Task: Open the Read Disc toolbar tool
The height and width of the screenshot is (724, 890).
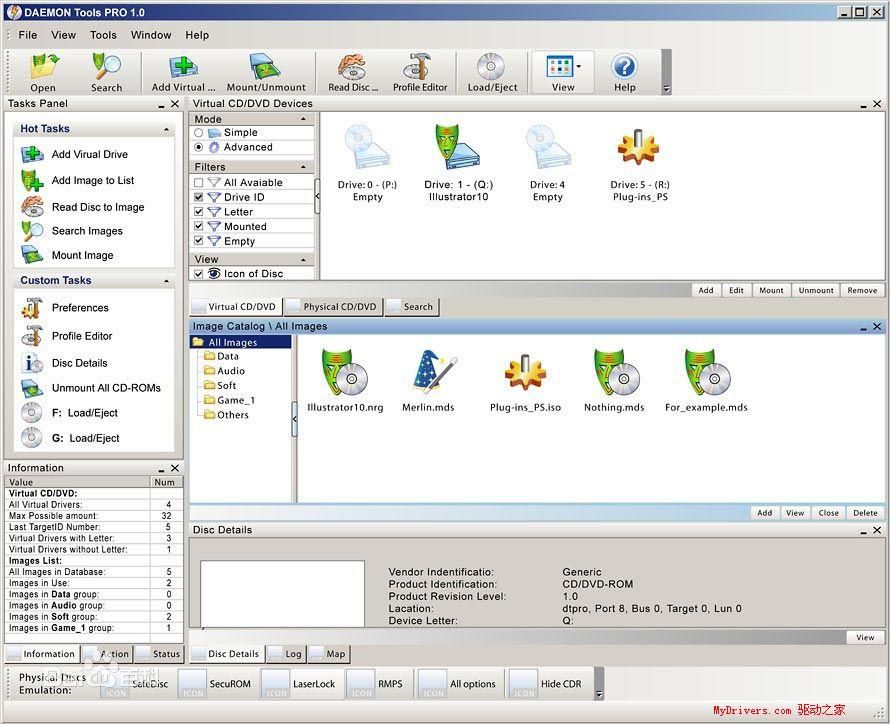Action: [x=353, y=71]
